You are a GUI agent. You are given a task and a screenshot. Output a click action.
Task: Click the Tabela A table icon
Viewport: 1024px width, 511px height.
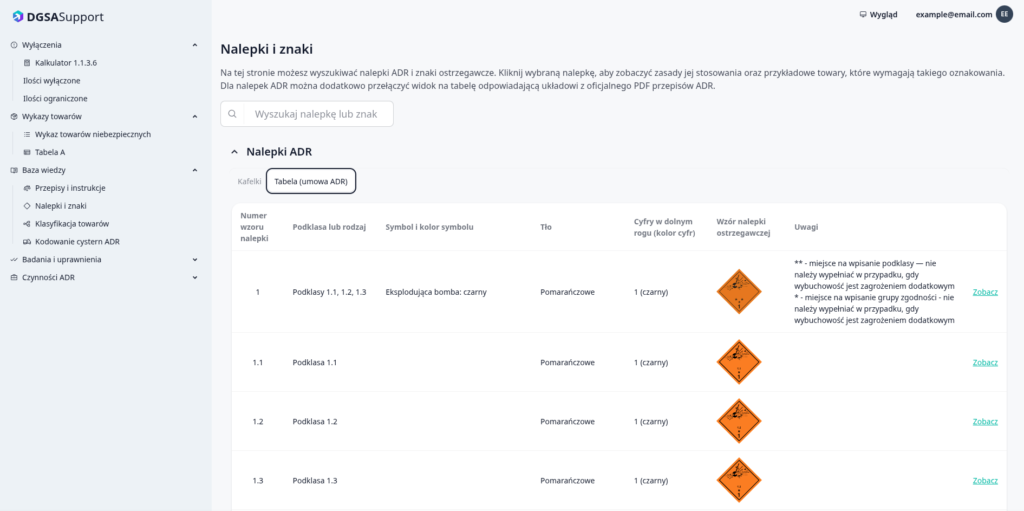27,152
